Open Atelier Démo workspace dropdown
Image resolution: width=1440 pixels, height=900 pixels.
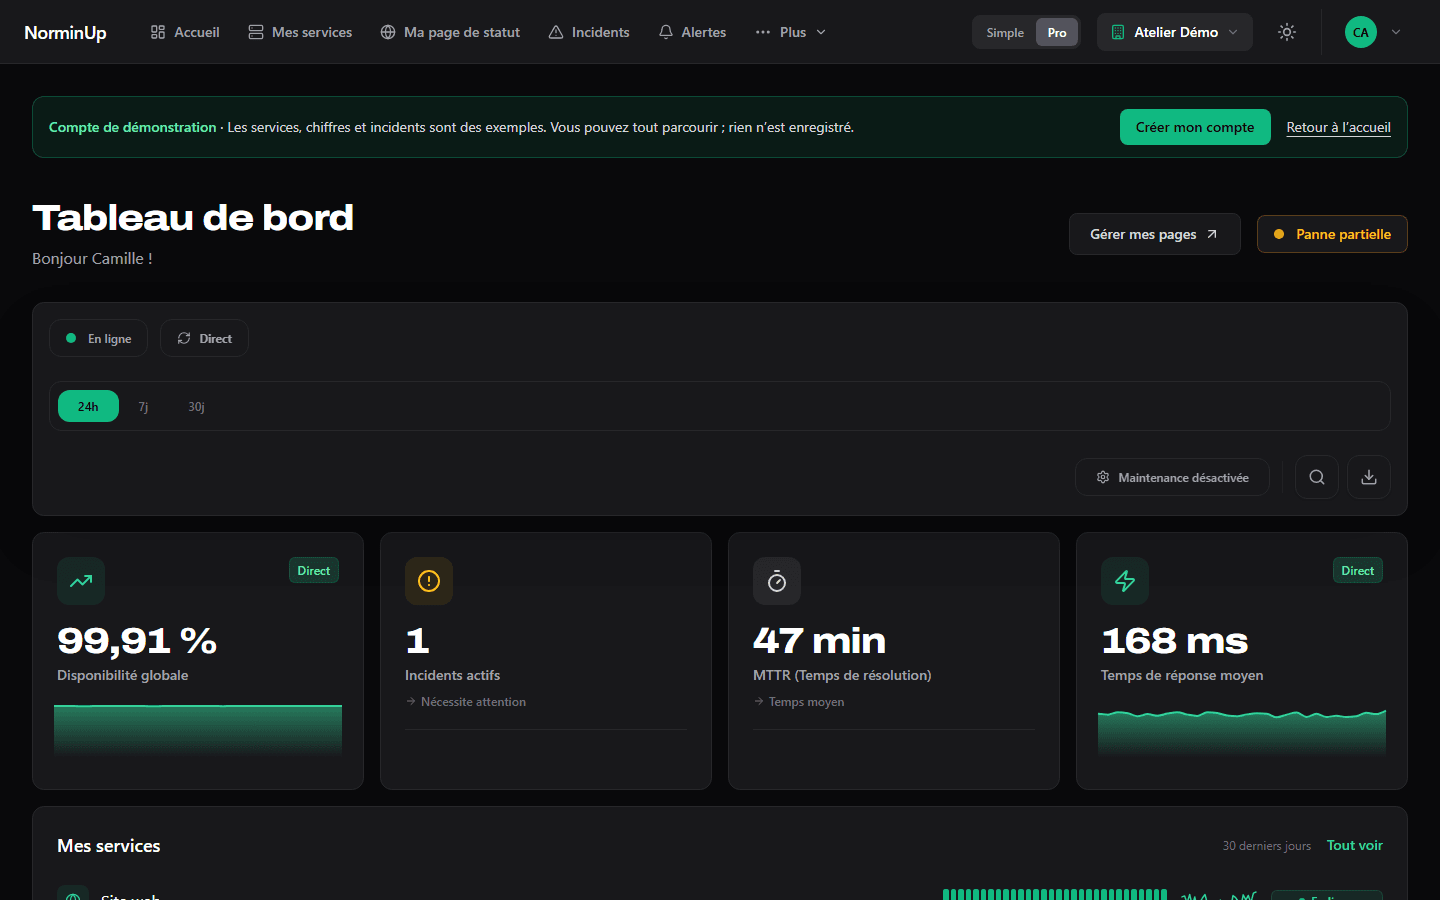pyautogui.click(x=1175, y=32)
